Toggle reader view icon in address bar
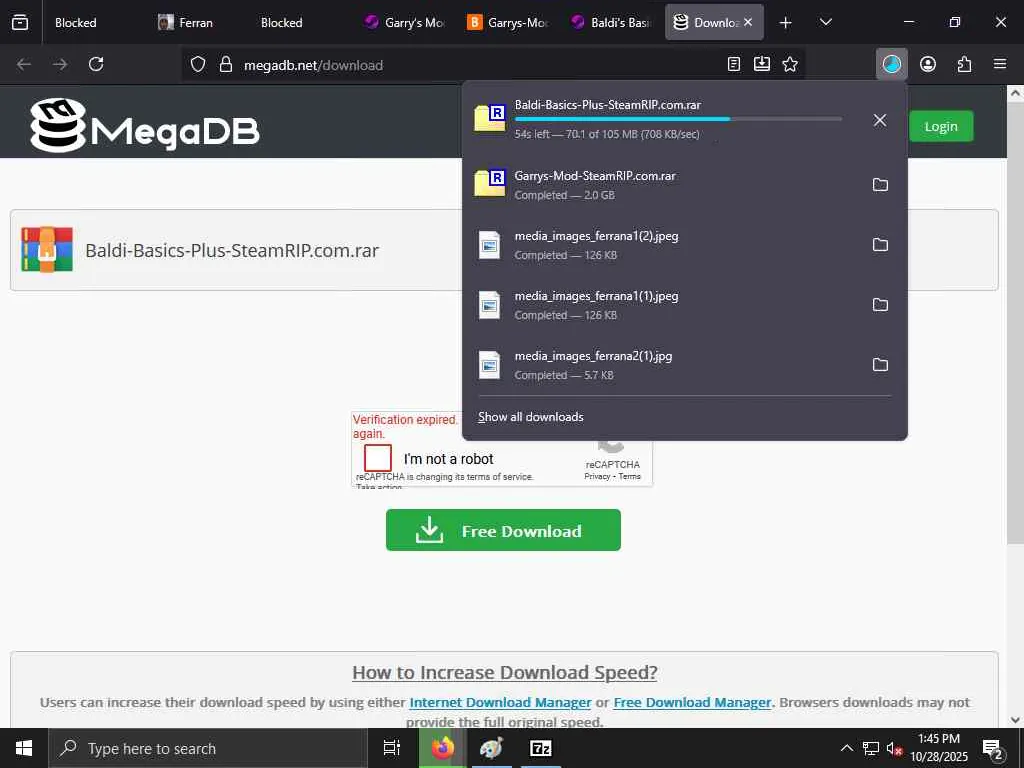 pyautogui.click(x=734, y=64)
